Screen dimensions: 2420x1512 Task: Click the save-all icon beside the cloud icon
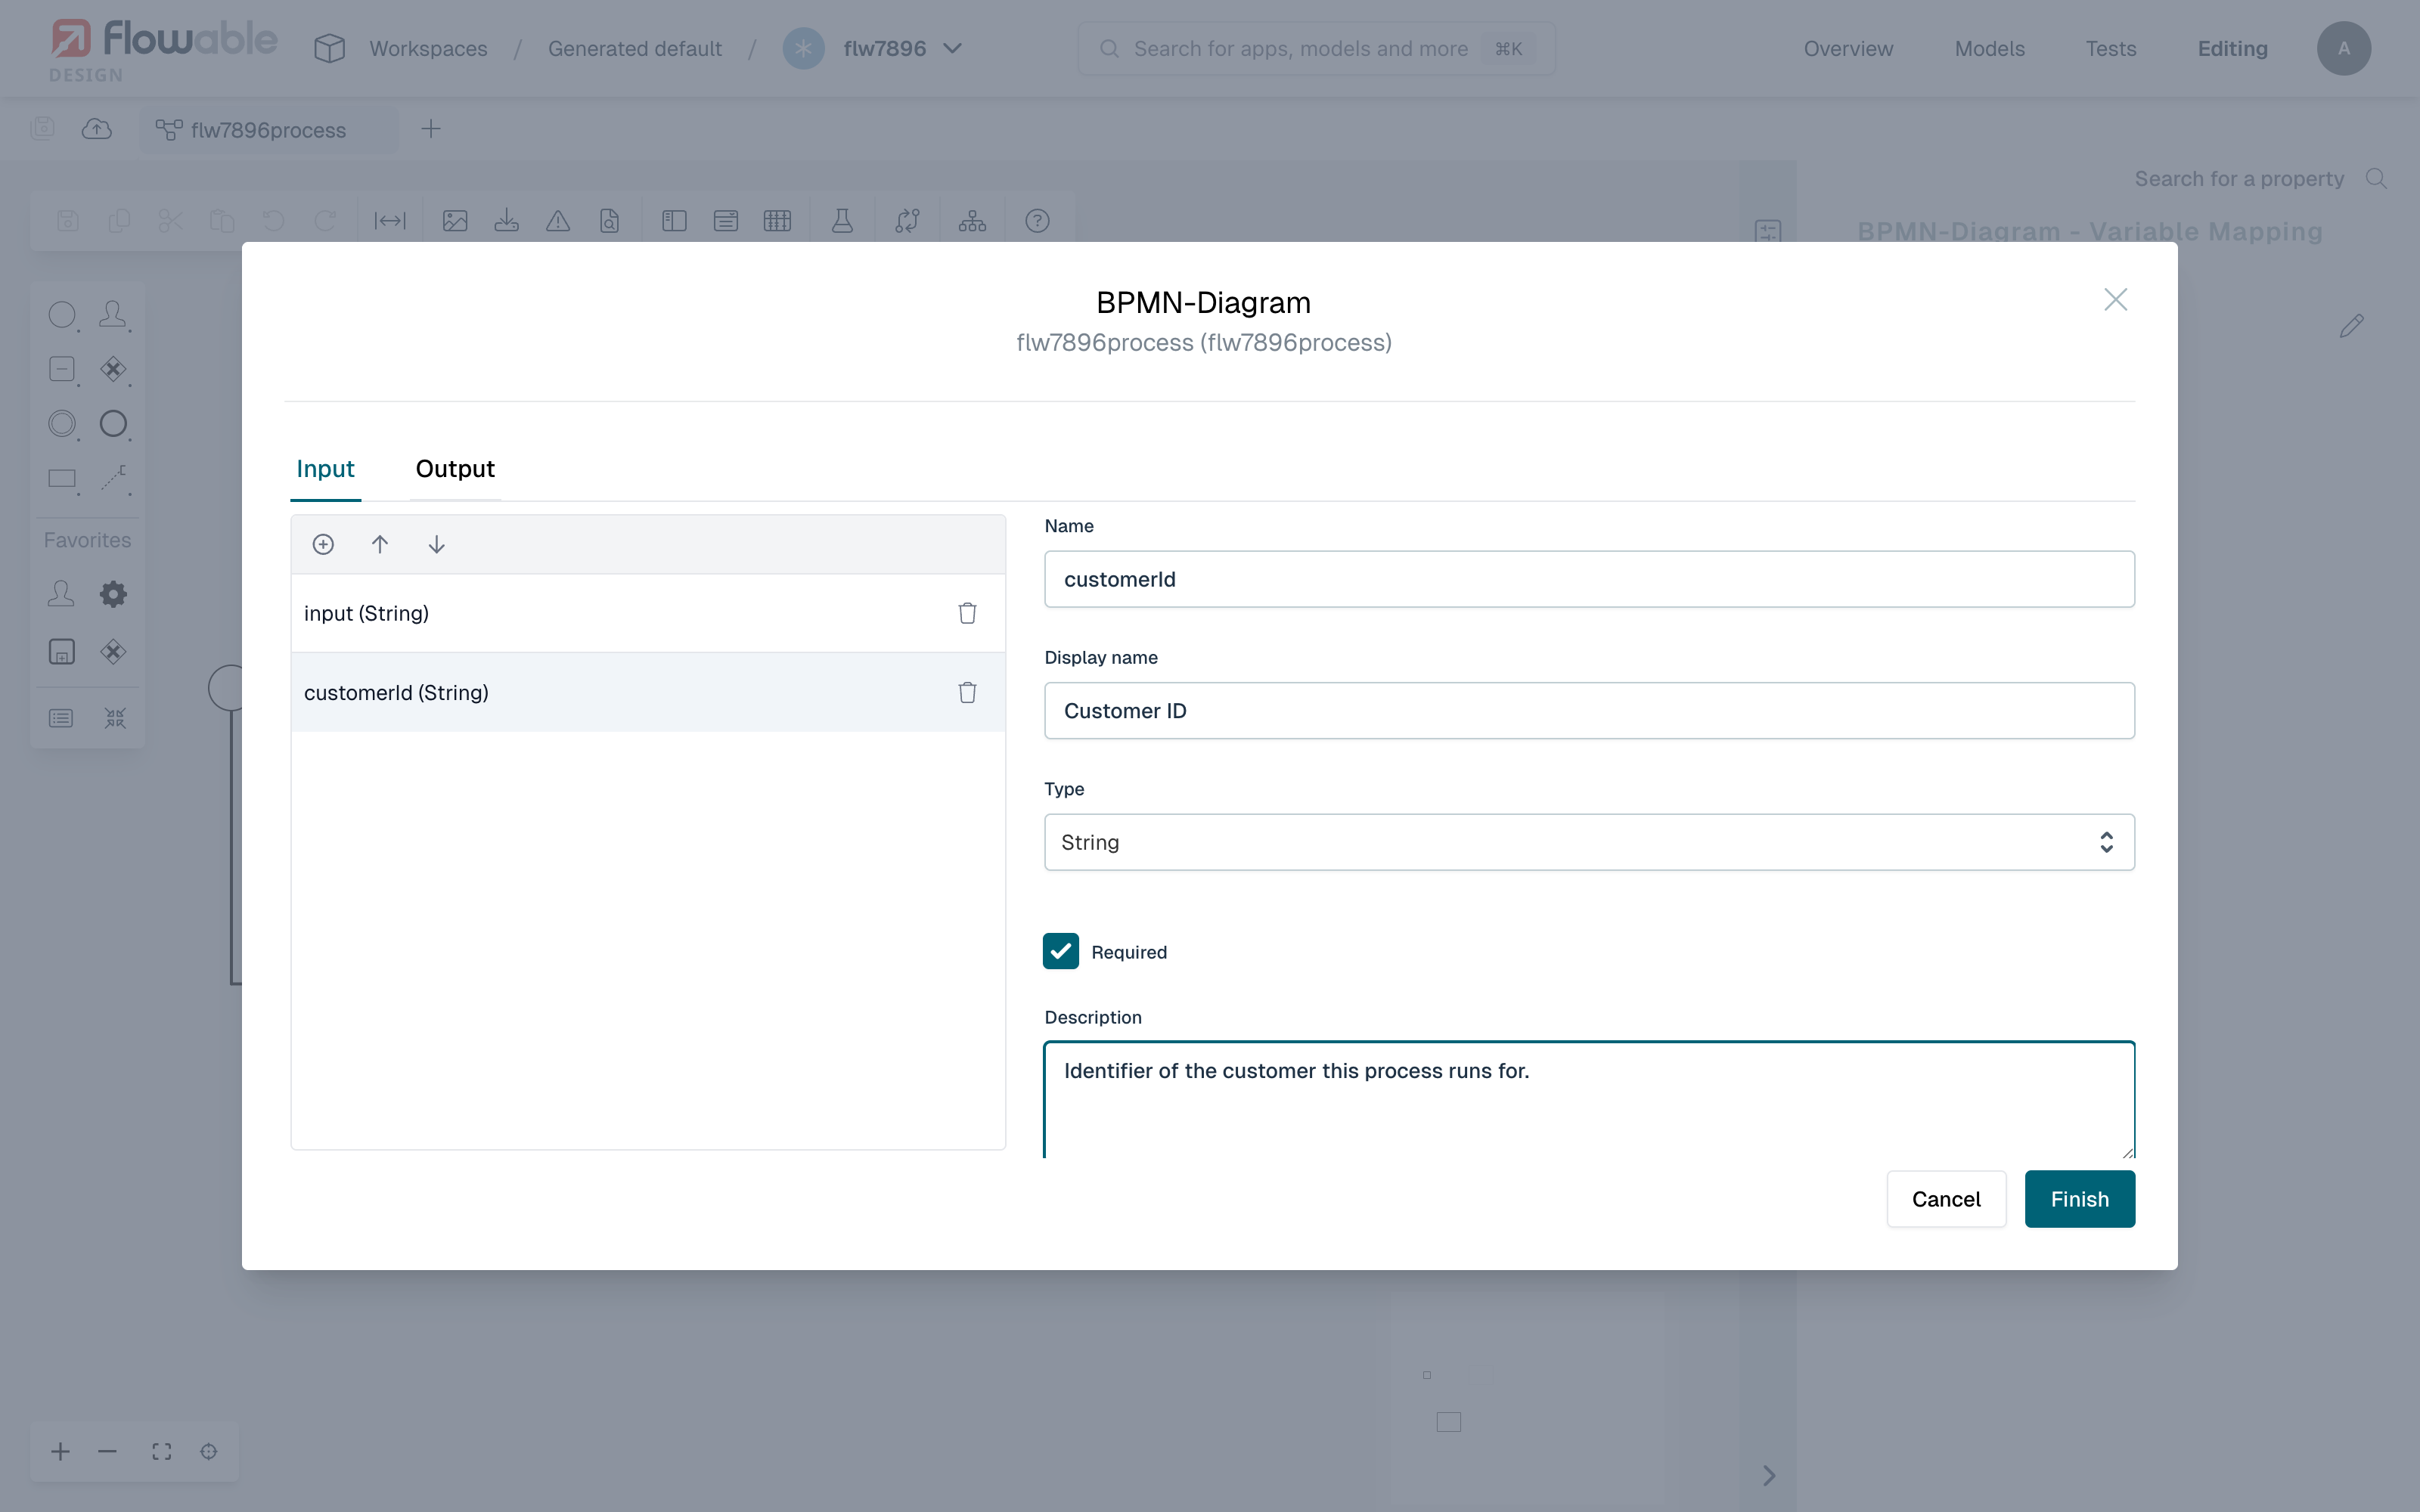click(x=42, y=128)
